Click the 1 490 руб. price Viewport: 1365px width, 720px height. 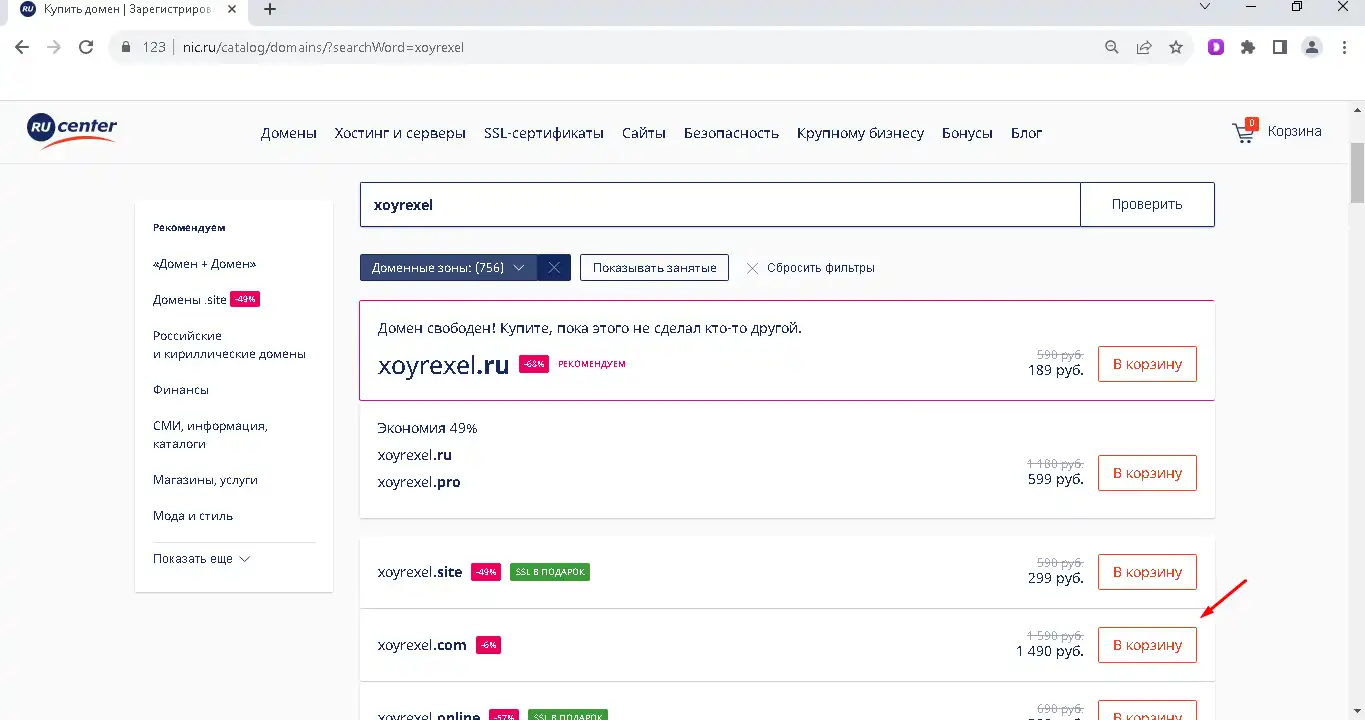(x=1050, y=651)
